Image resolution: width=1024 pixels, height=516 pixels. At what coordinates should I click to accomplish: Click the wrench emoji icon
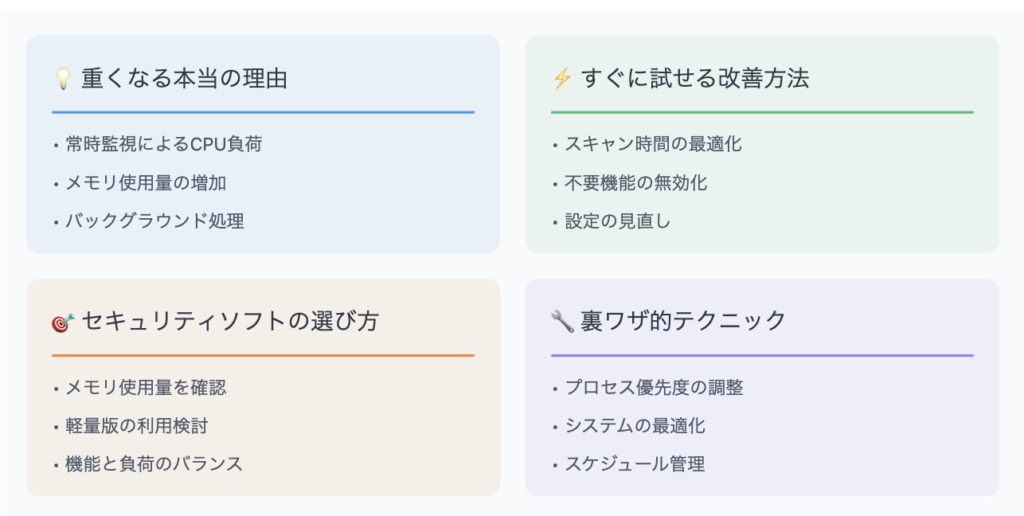[562, 321]
